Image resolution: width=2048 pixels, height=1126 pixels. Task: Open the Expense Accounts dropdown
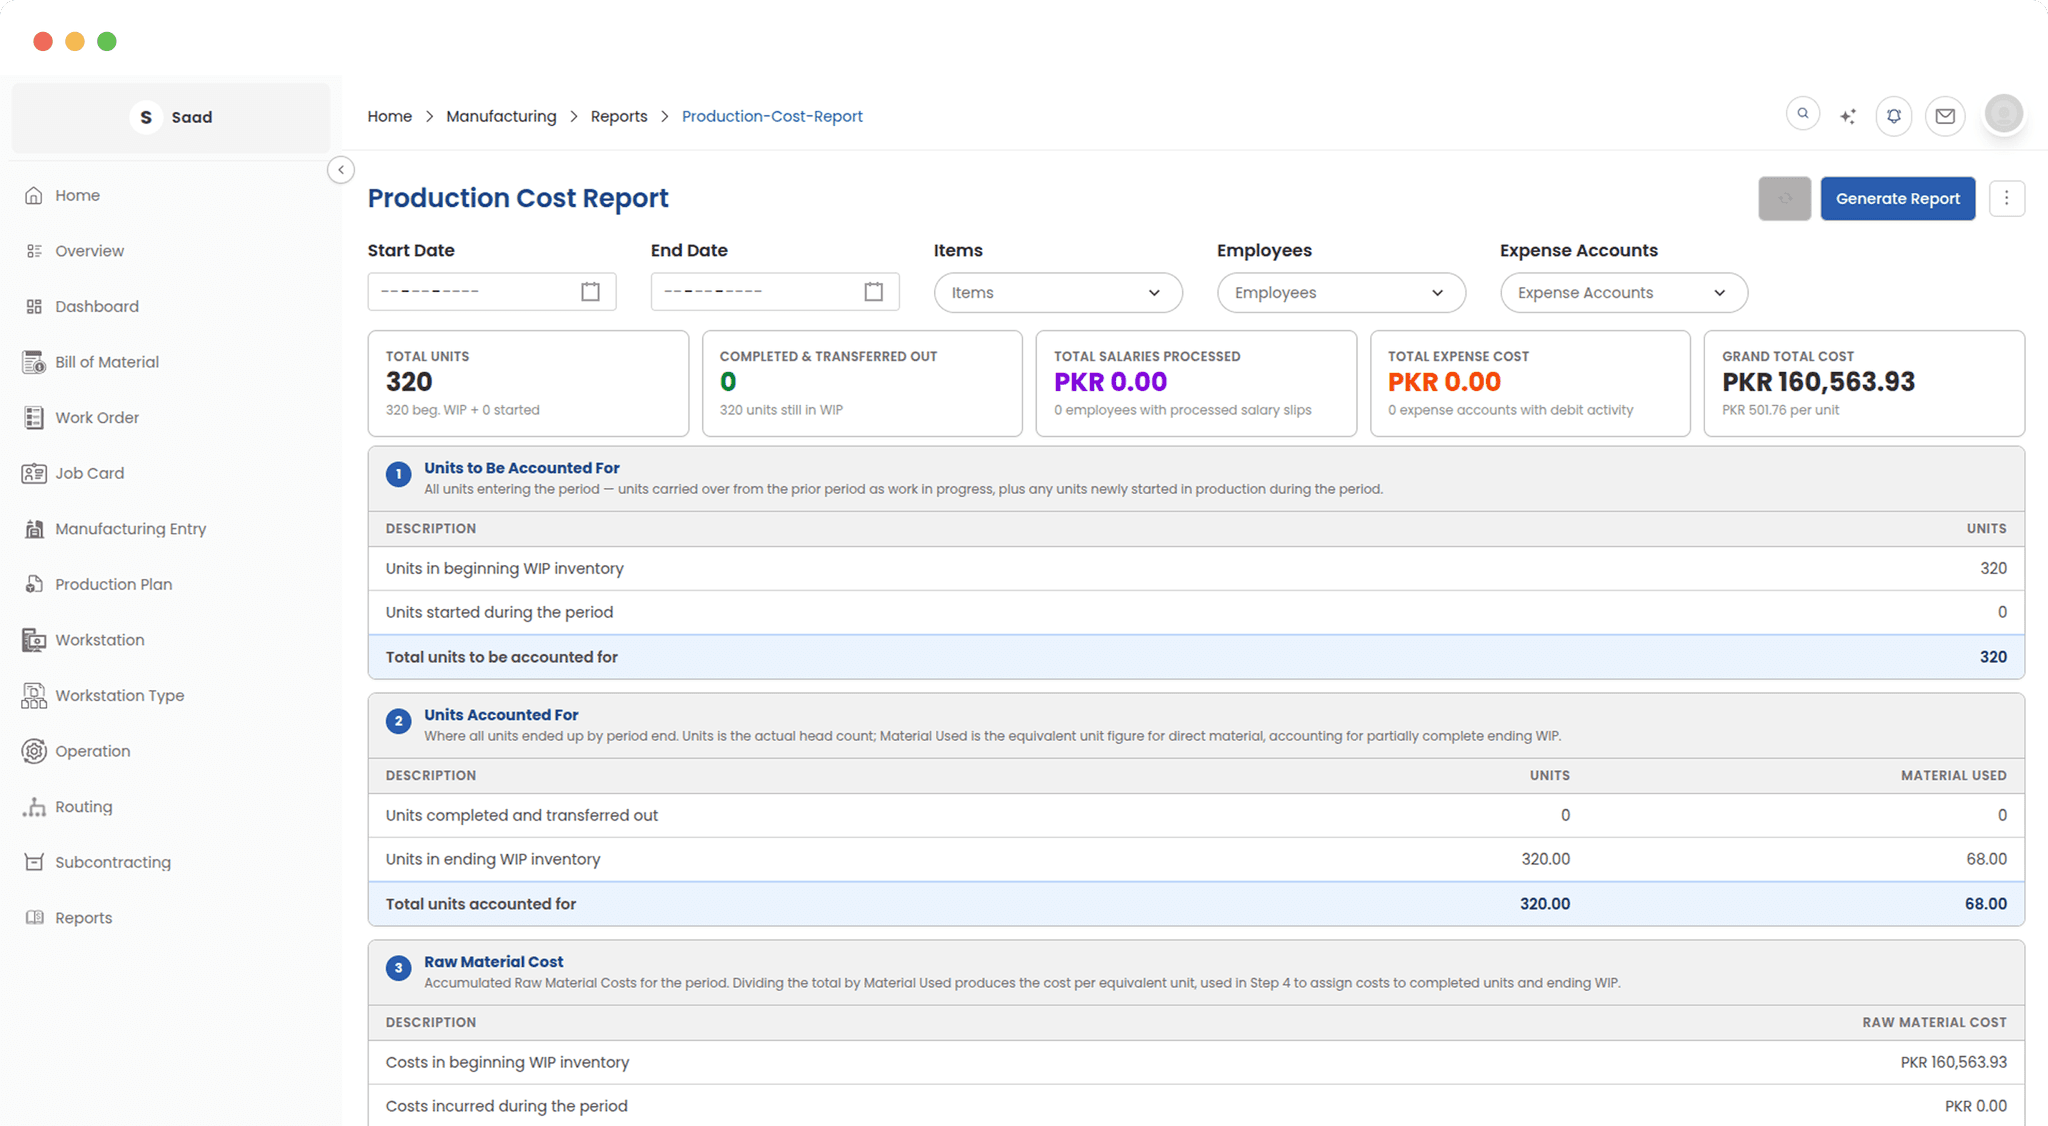click(x=1622, y=292)
